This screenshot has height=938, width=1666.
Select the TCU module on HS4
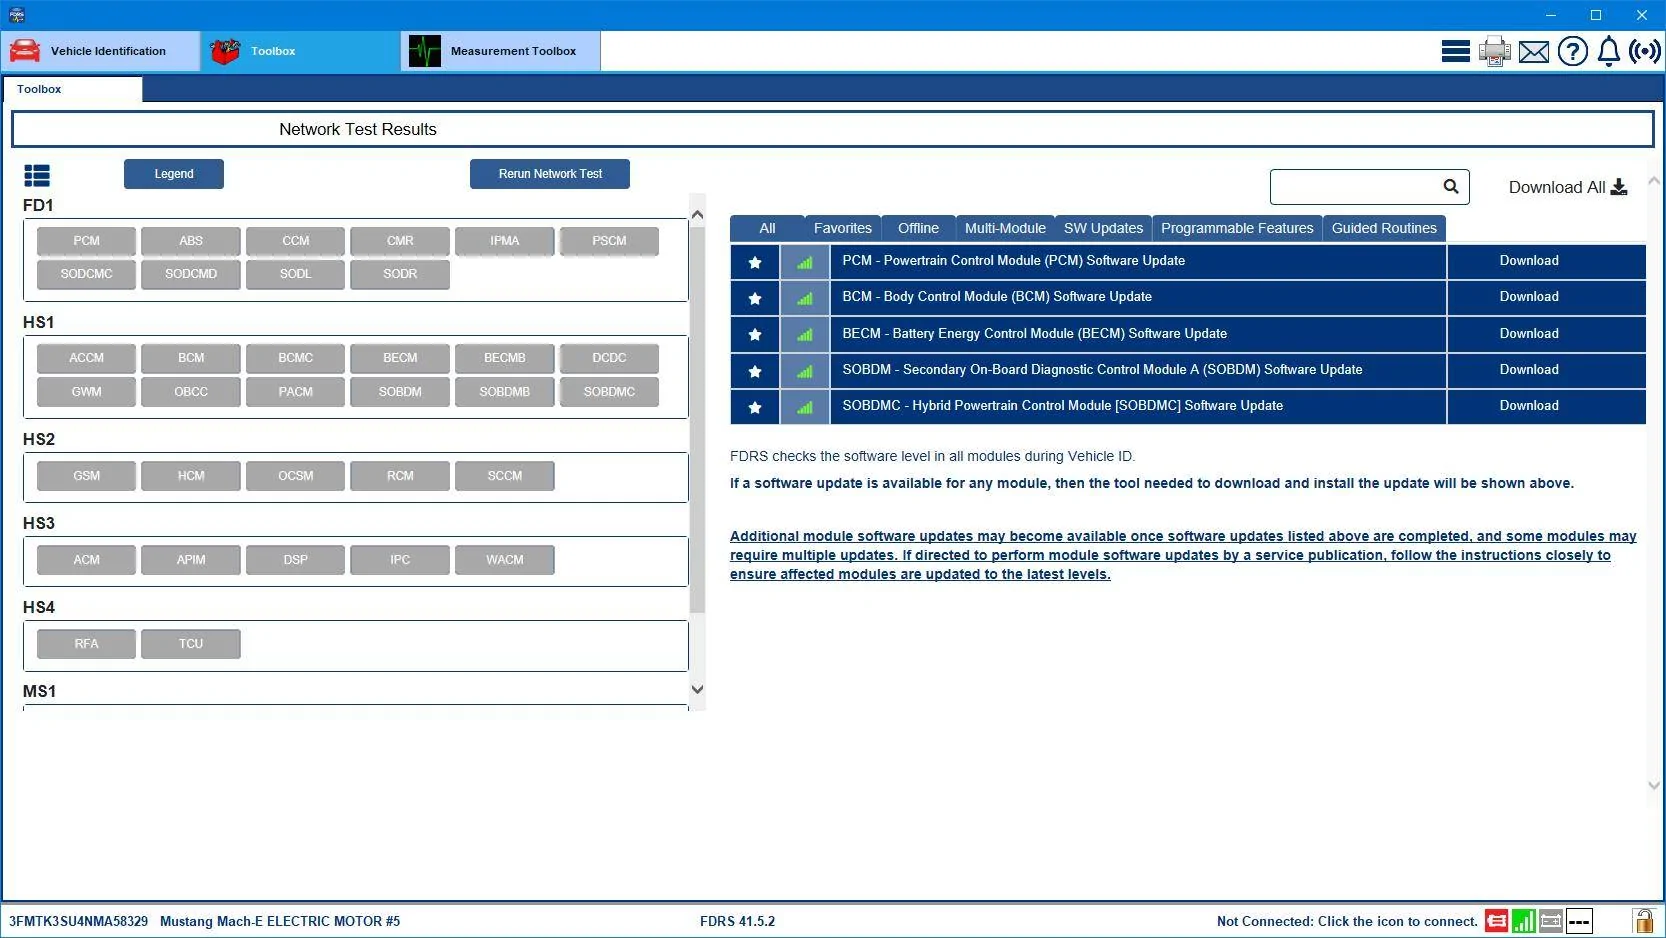click(191, 644)
